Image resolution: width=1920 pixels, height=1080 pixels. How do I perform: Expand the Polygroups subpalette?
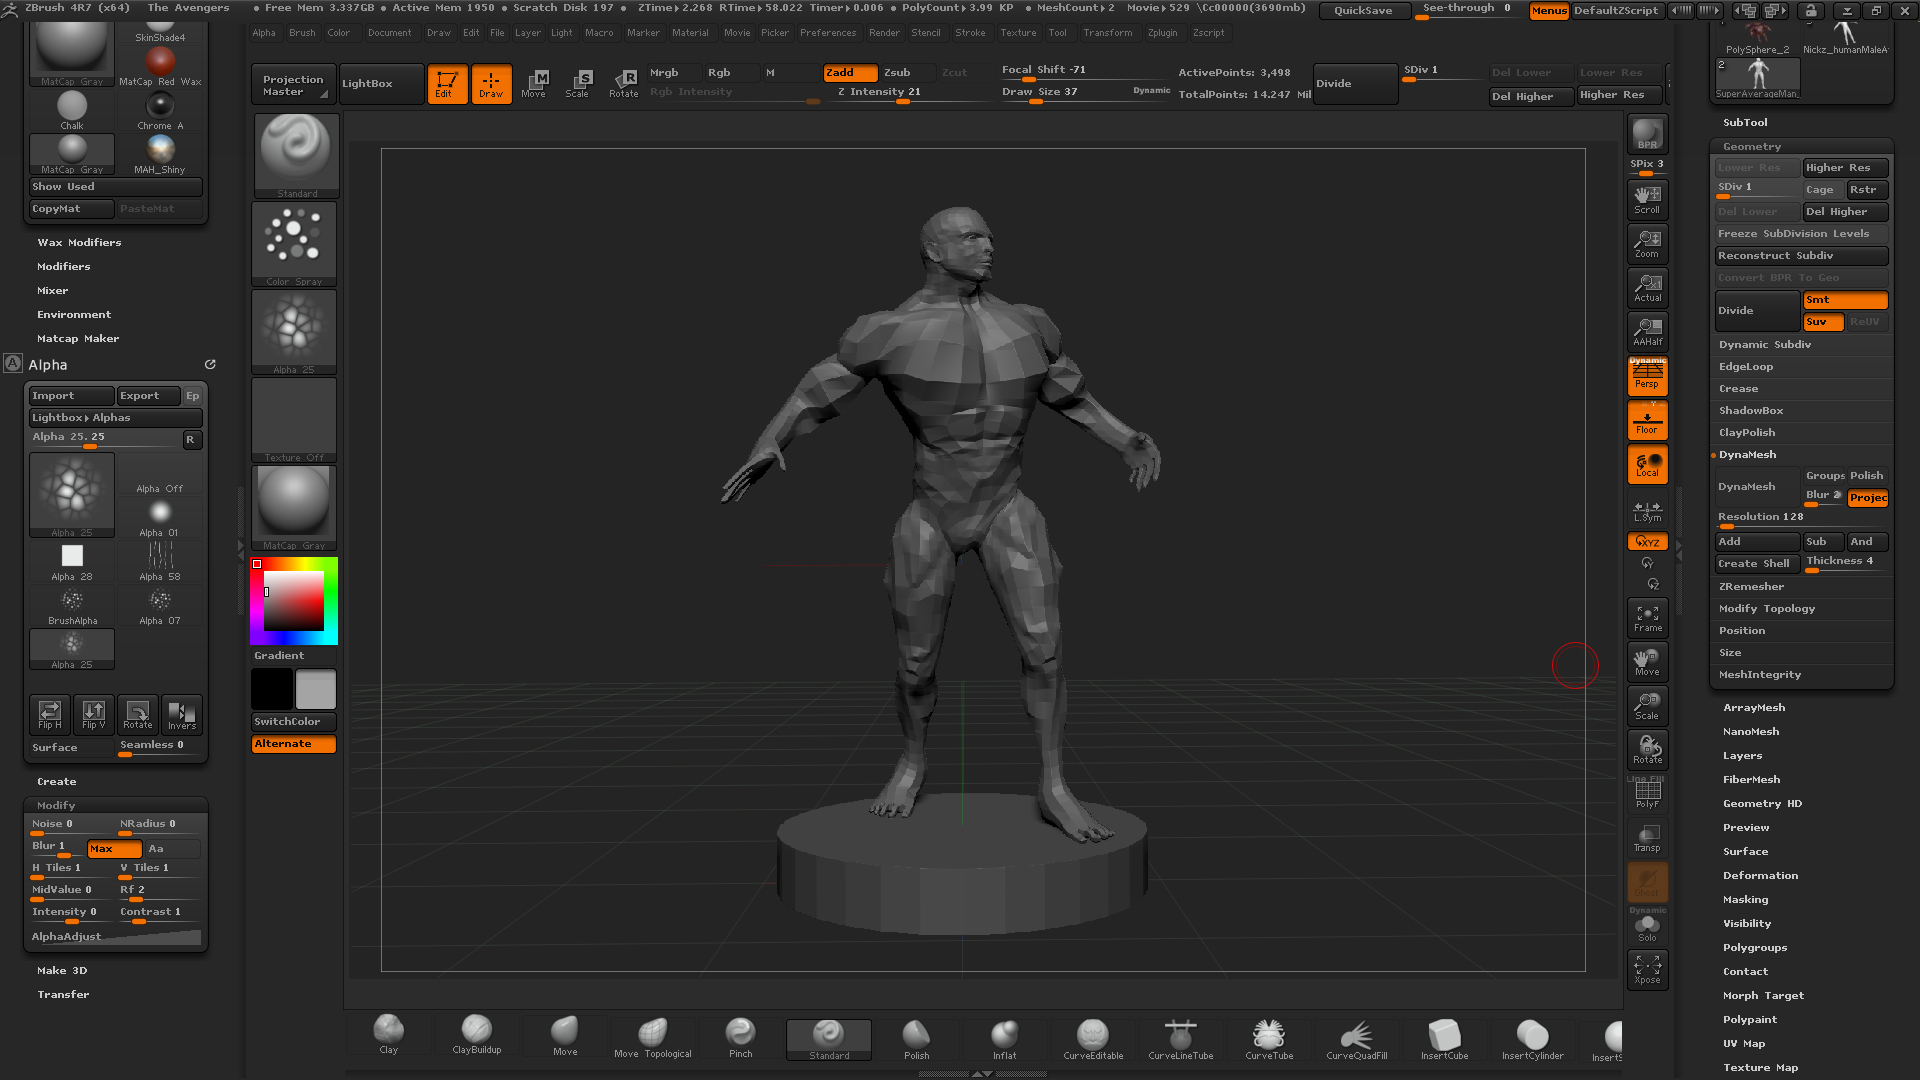click(1755, 948)
